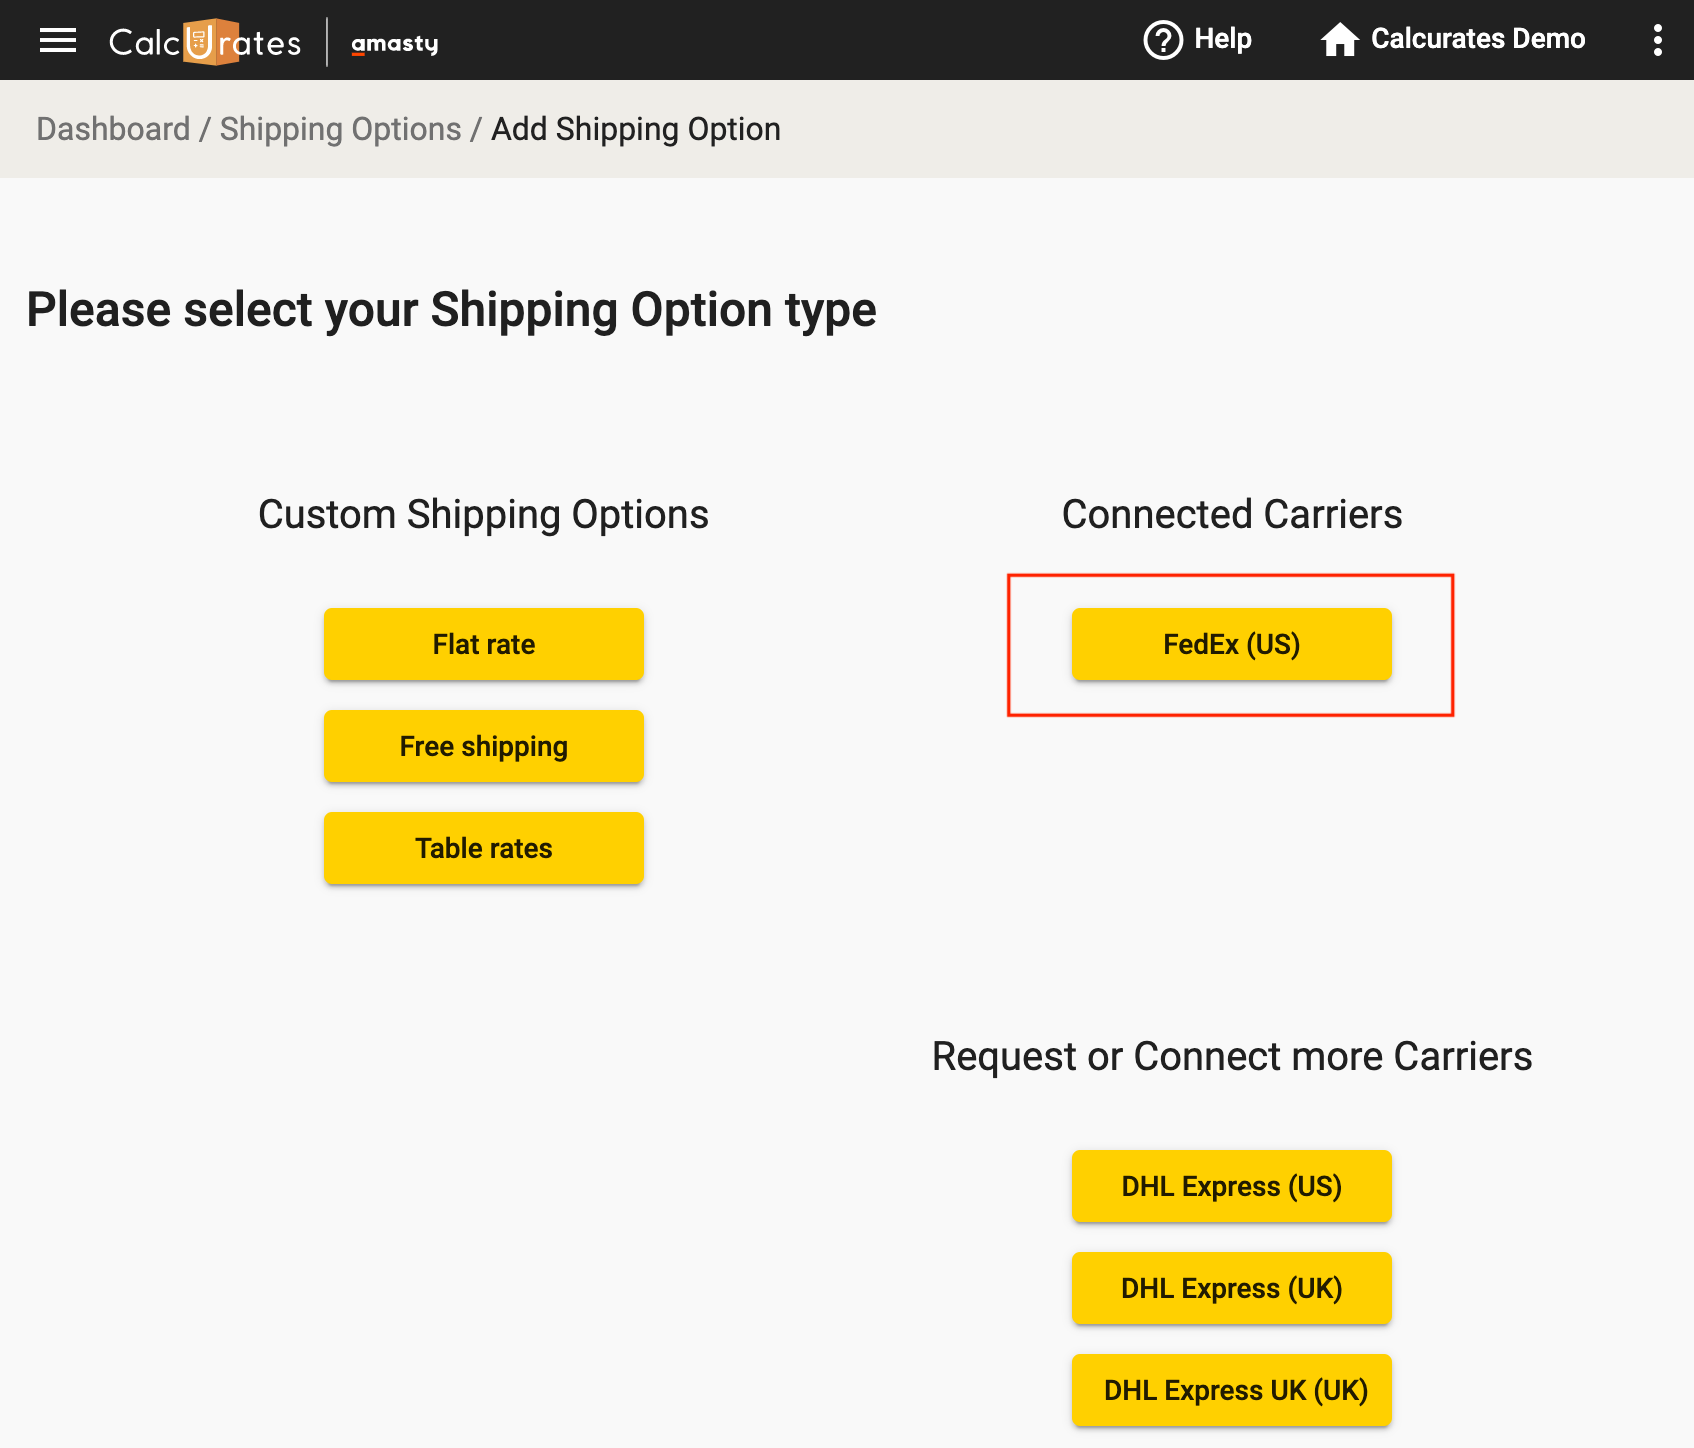Image resolution: width=1694 pixels, height=1448 pixels.
Task: Select FedEx (US) connected carrier
Action: click(1232, 644)
